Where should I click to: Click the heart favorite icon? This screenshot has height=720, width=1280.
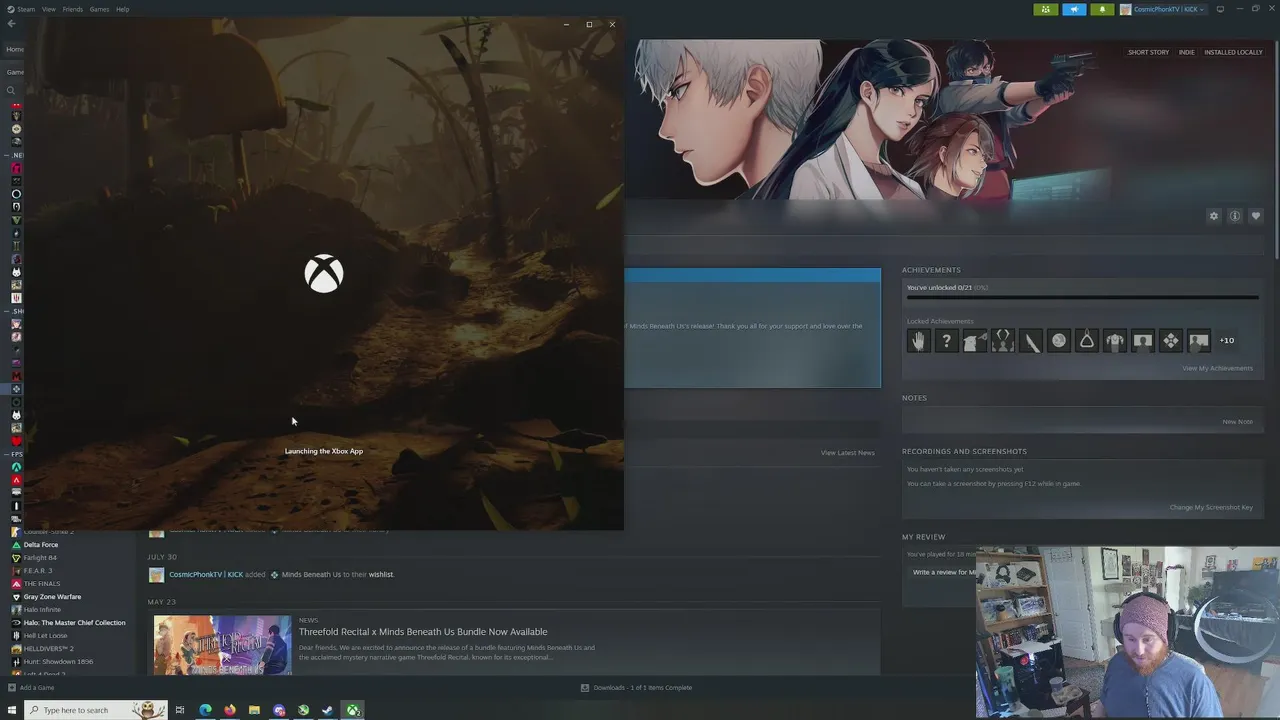coord(1256,216)
